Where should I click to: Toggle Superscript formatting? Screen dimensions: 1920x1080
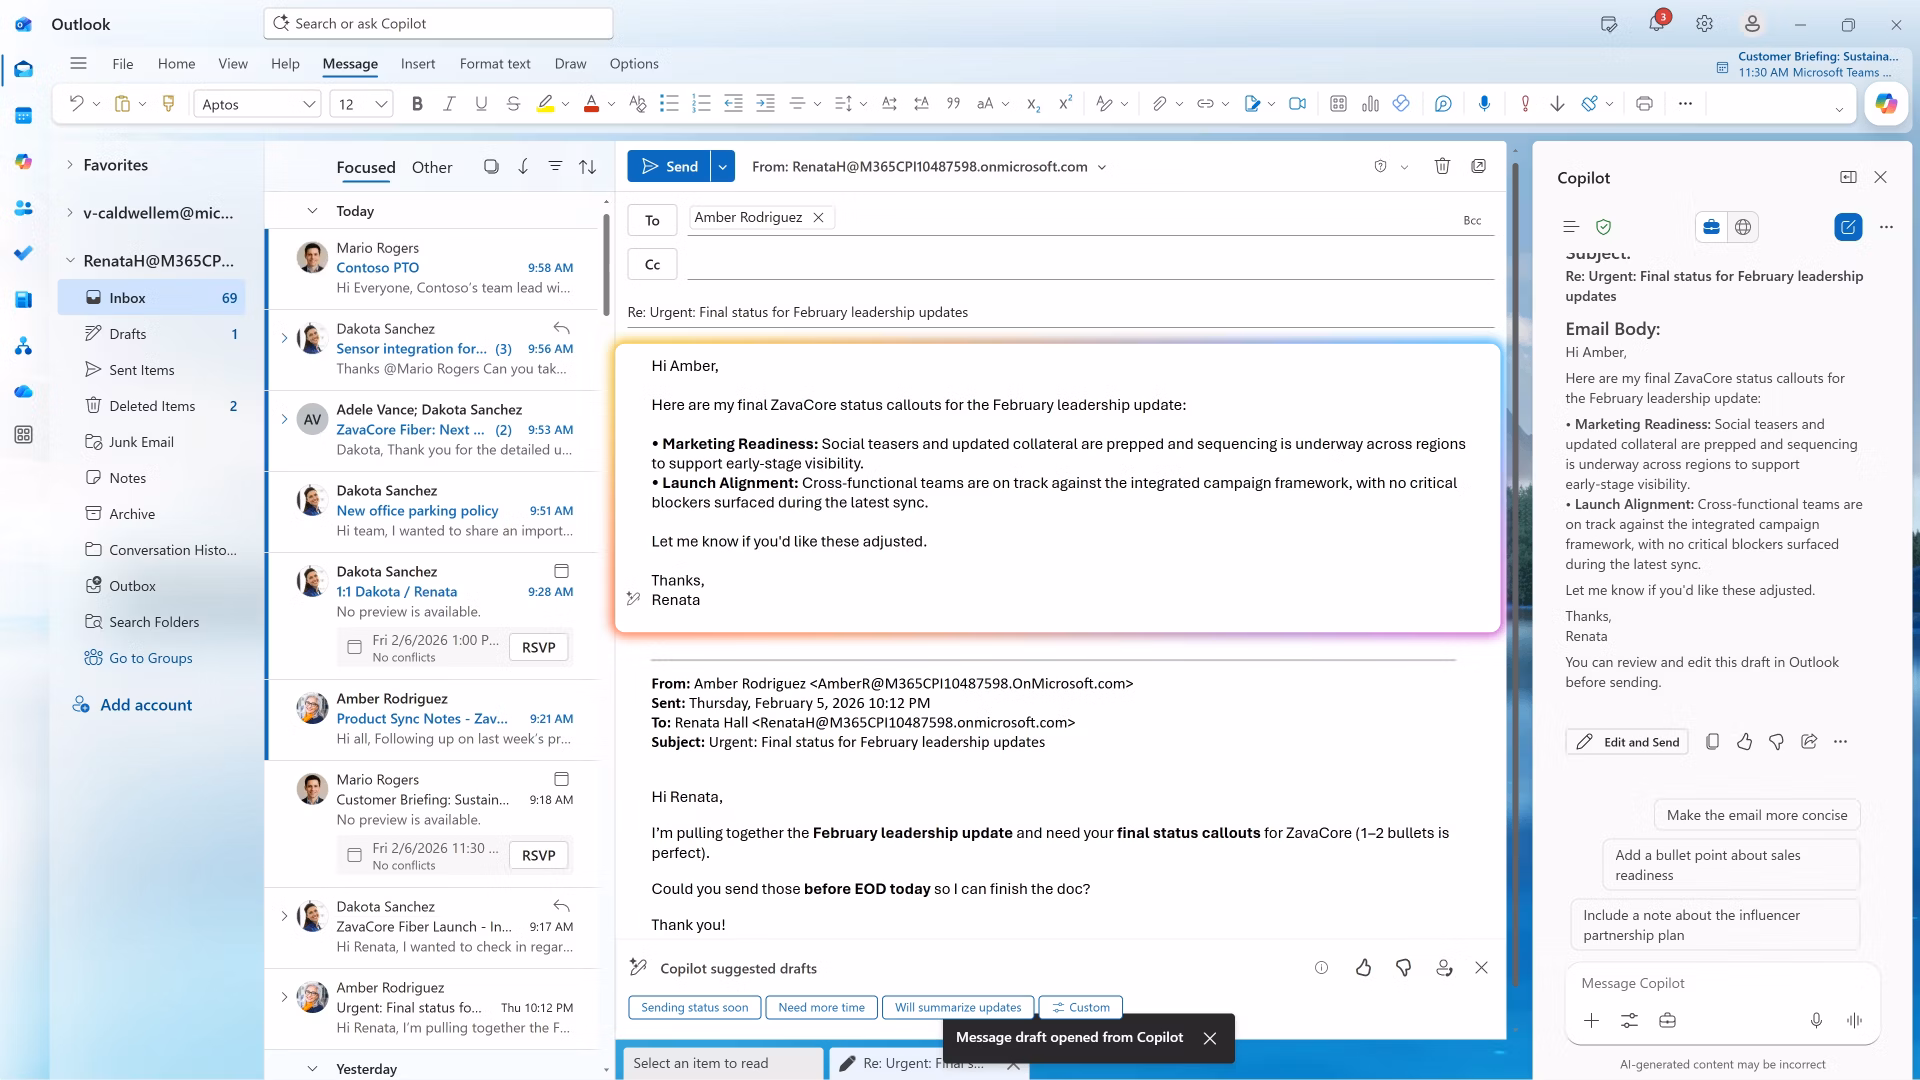(x=1065, y=104)
